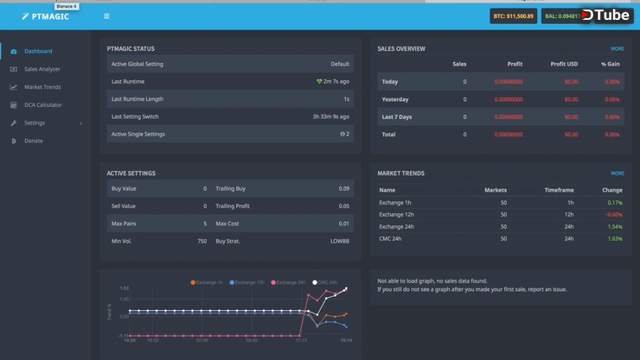Click MORE link in Market Trends
640x360 pixels.
[x=617, y=173]
